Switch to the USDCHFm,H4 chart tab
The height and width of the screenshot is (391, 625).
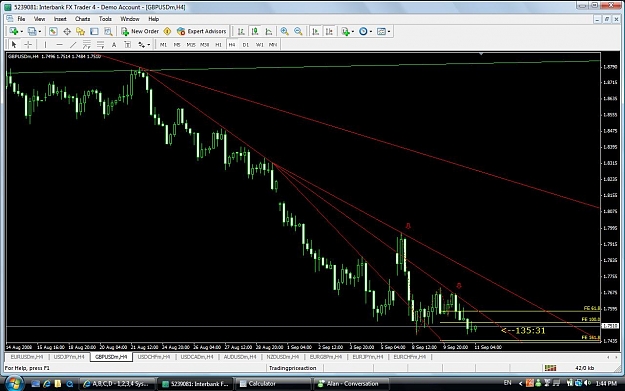(153, 357)
